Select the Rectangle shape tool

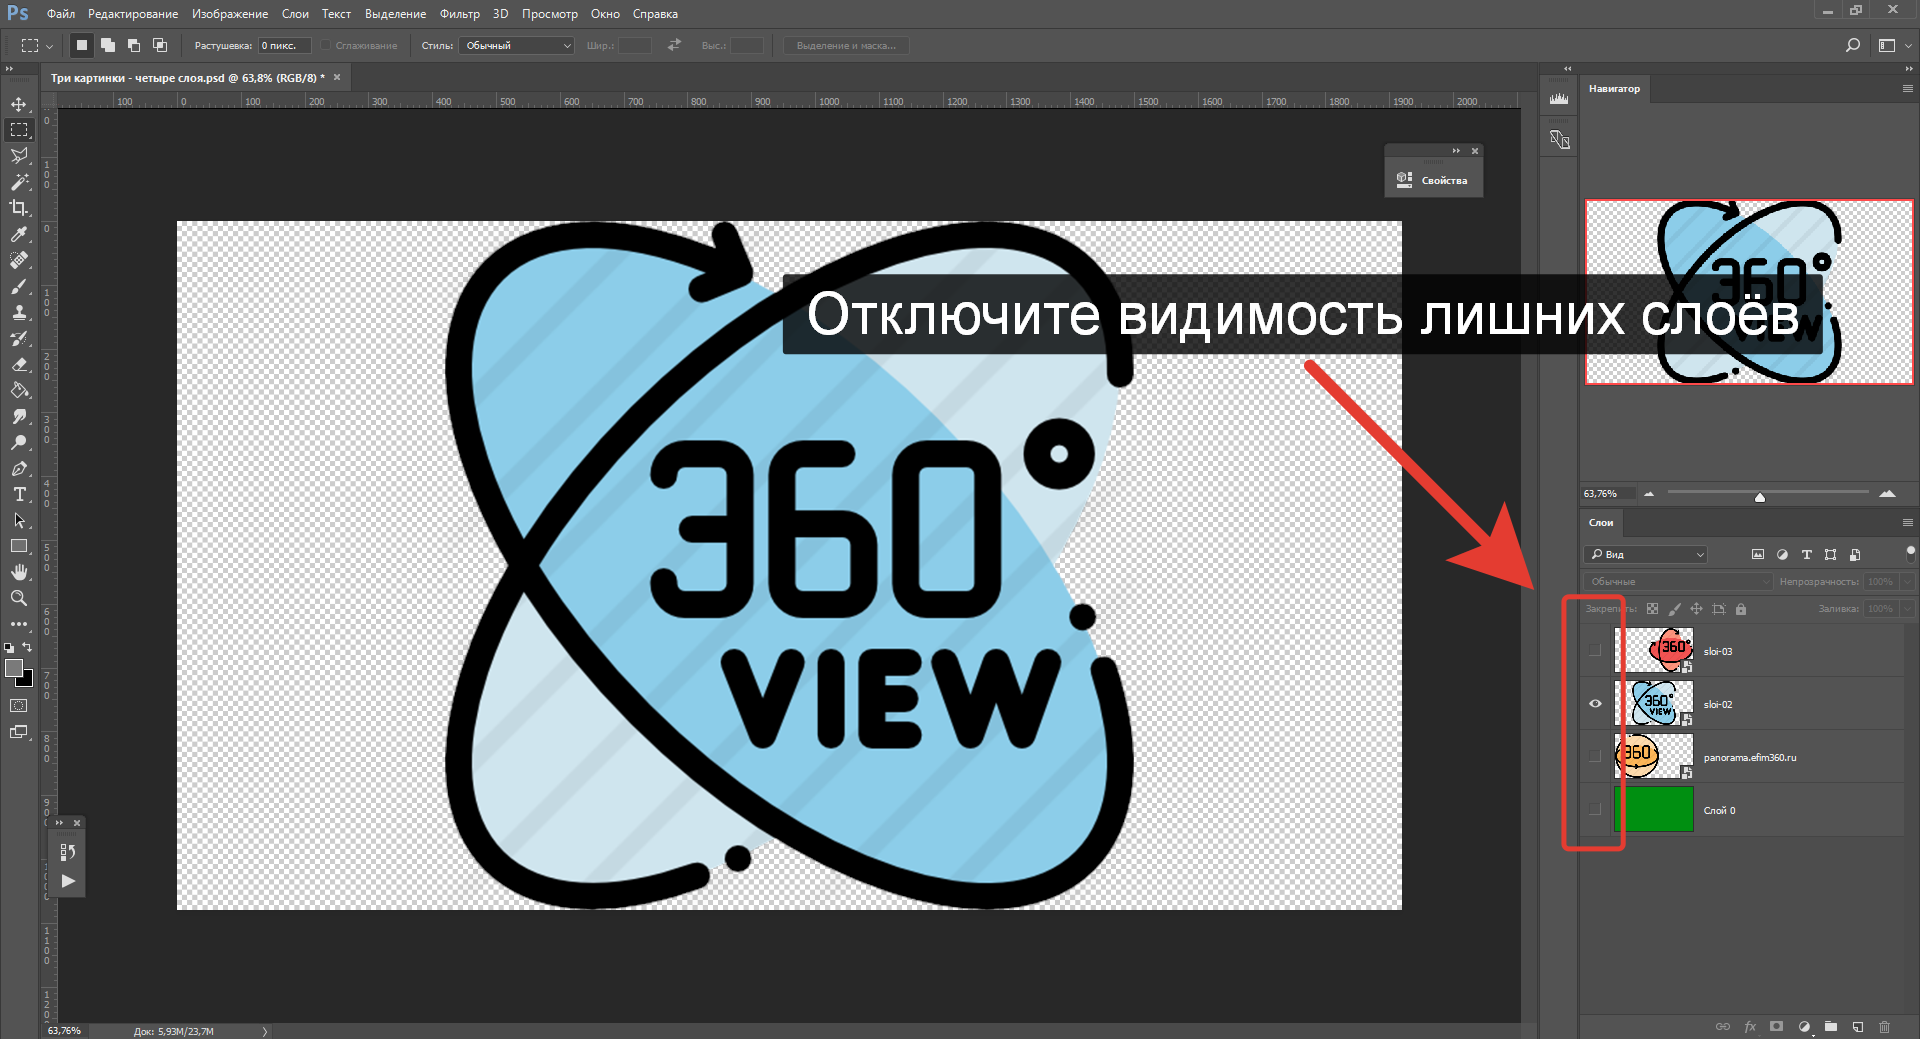(x=19, y=546)
